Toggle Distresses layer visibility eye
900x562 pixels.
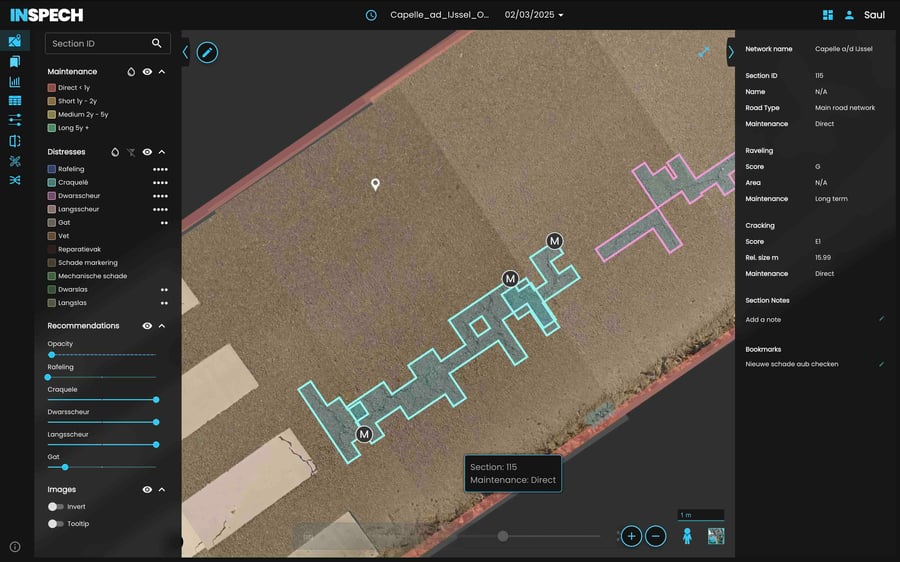[147, 152]
